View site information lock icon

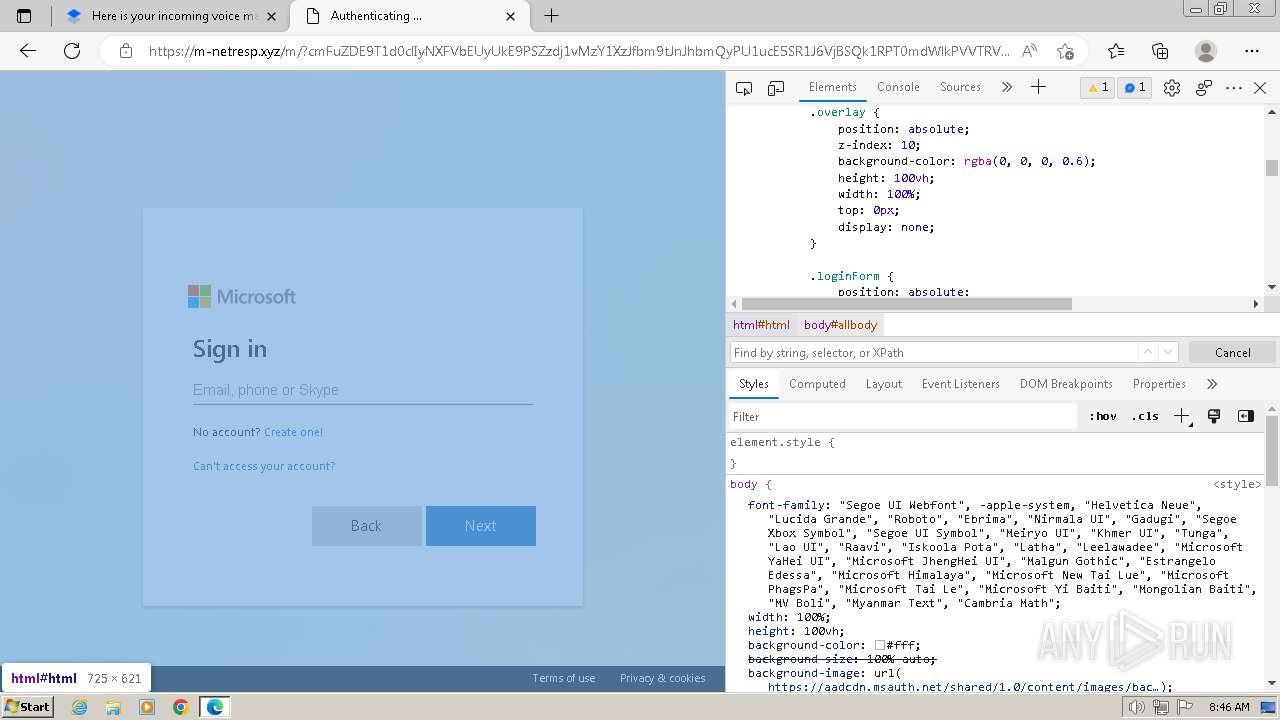tap(126, 51)
